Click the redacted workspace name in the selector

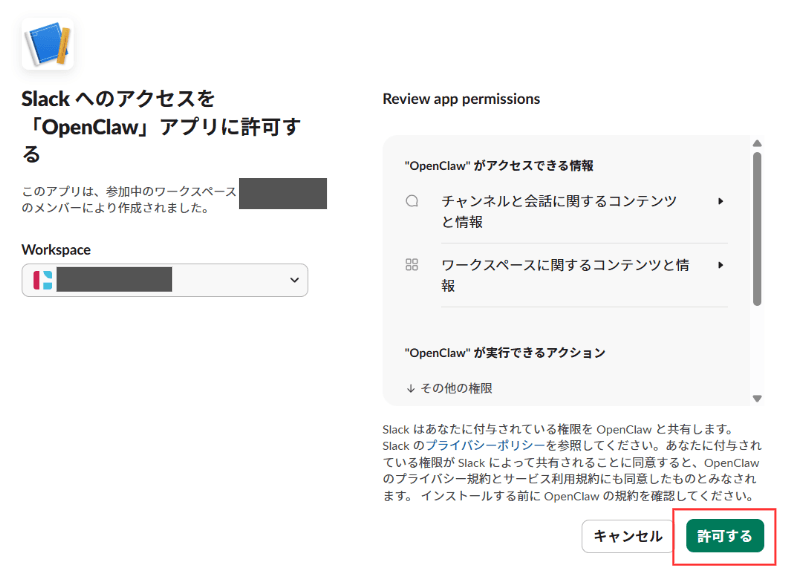click(114, 280)
